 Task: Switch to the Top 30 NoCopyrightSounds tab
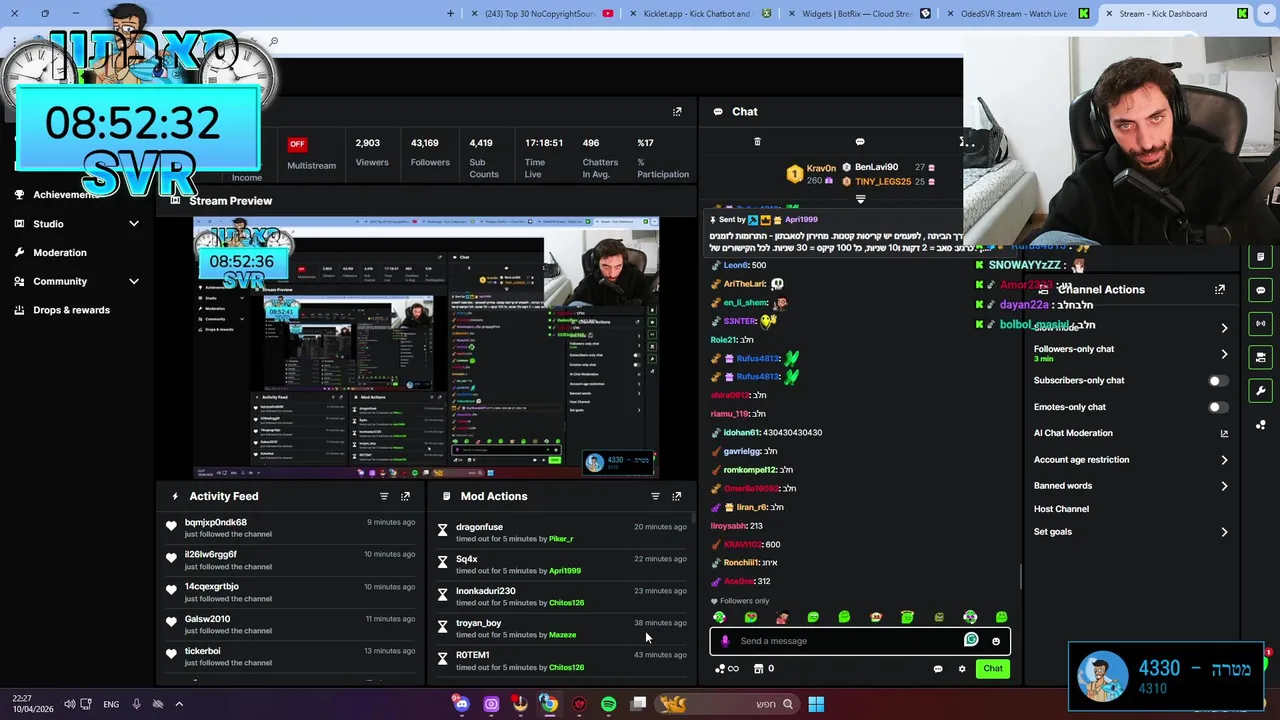pos(540,14)
